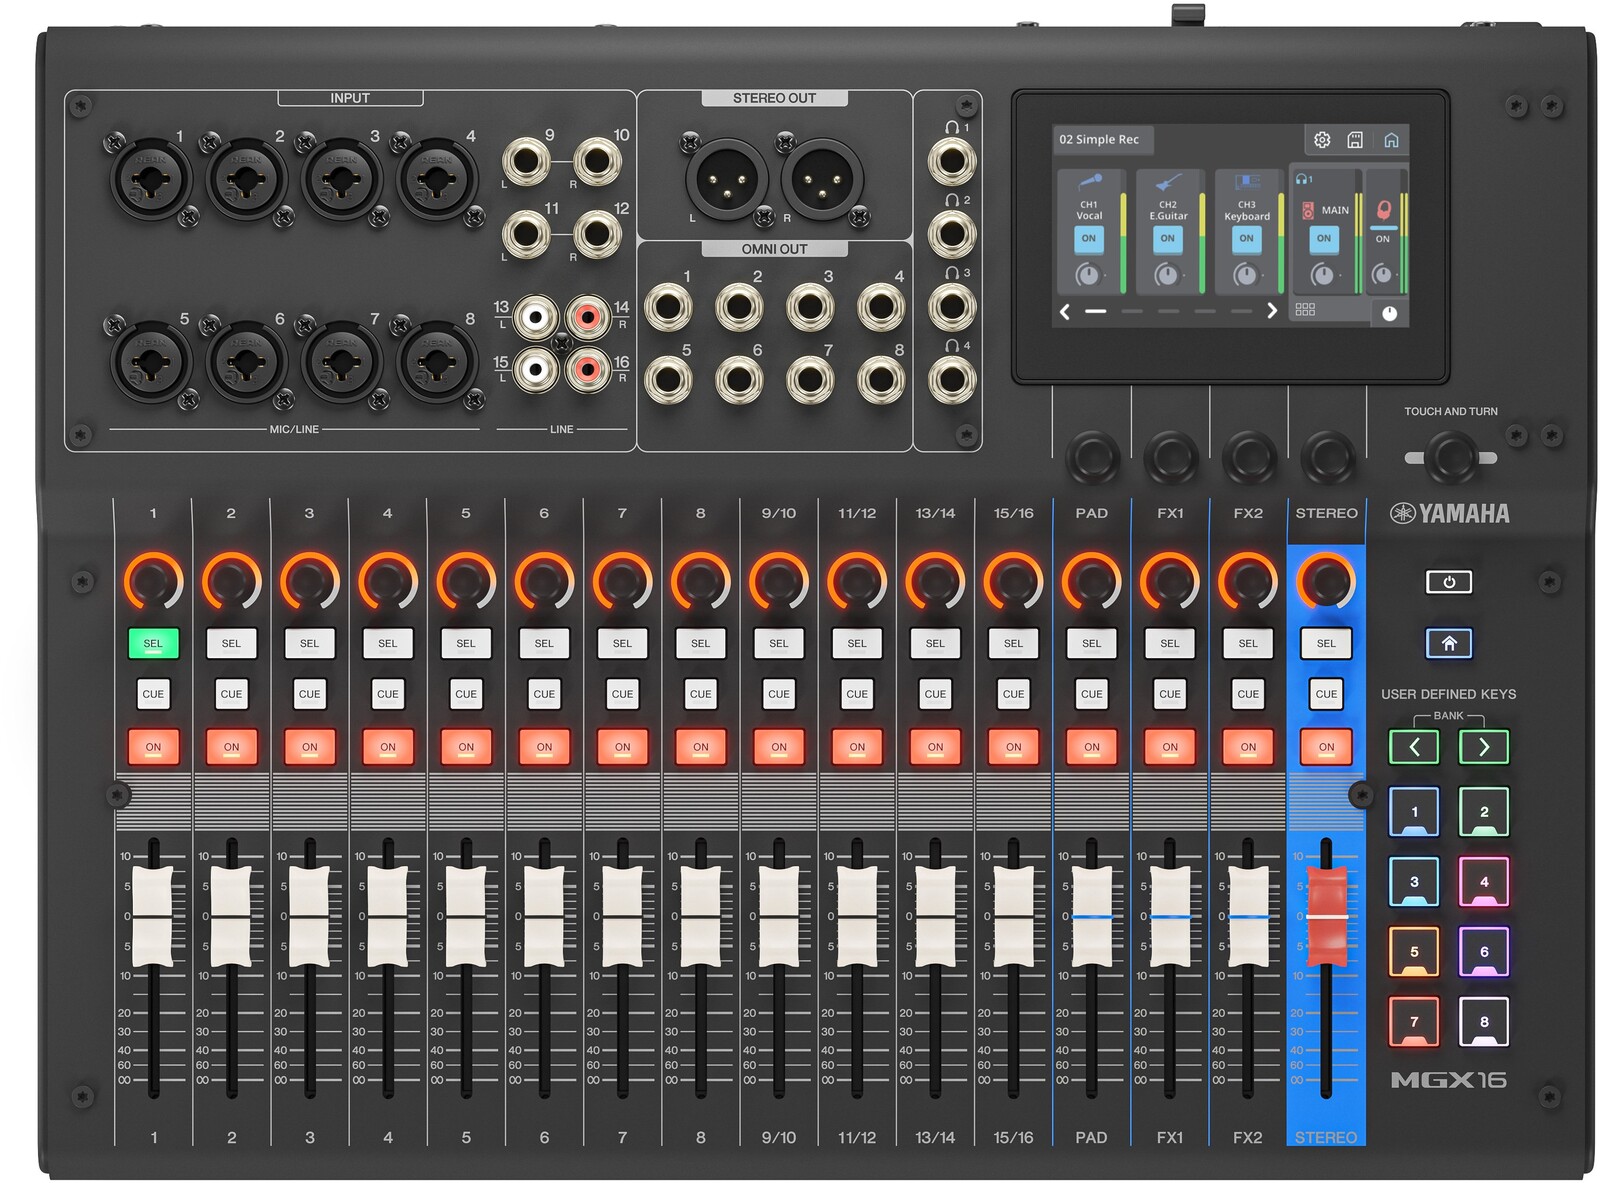Toggle the ON button for CH1 Vocal onscreen
The image size is (1600, 1183).
(1089, 239)
